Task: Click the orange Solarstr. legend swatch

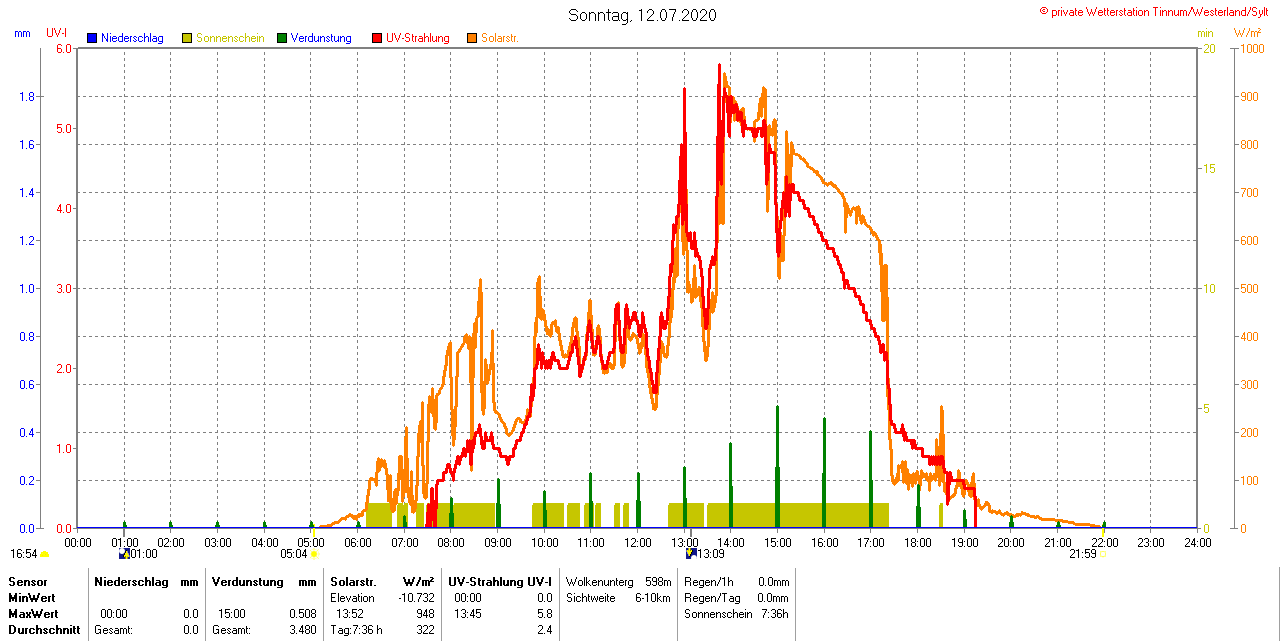Action: [x=472, y=38]
